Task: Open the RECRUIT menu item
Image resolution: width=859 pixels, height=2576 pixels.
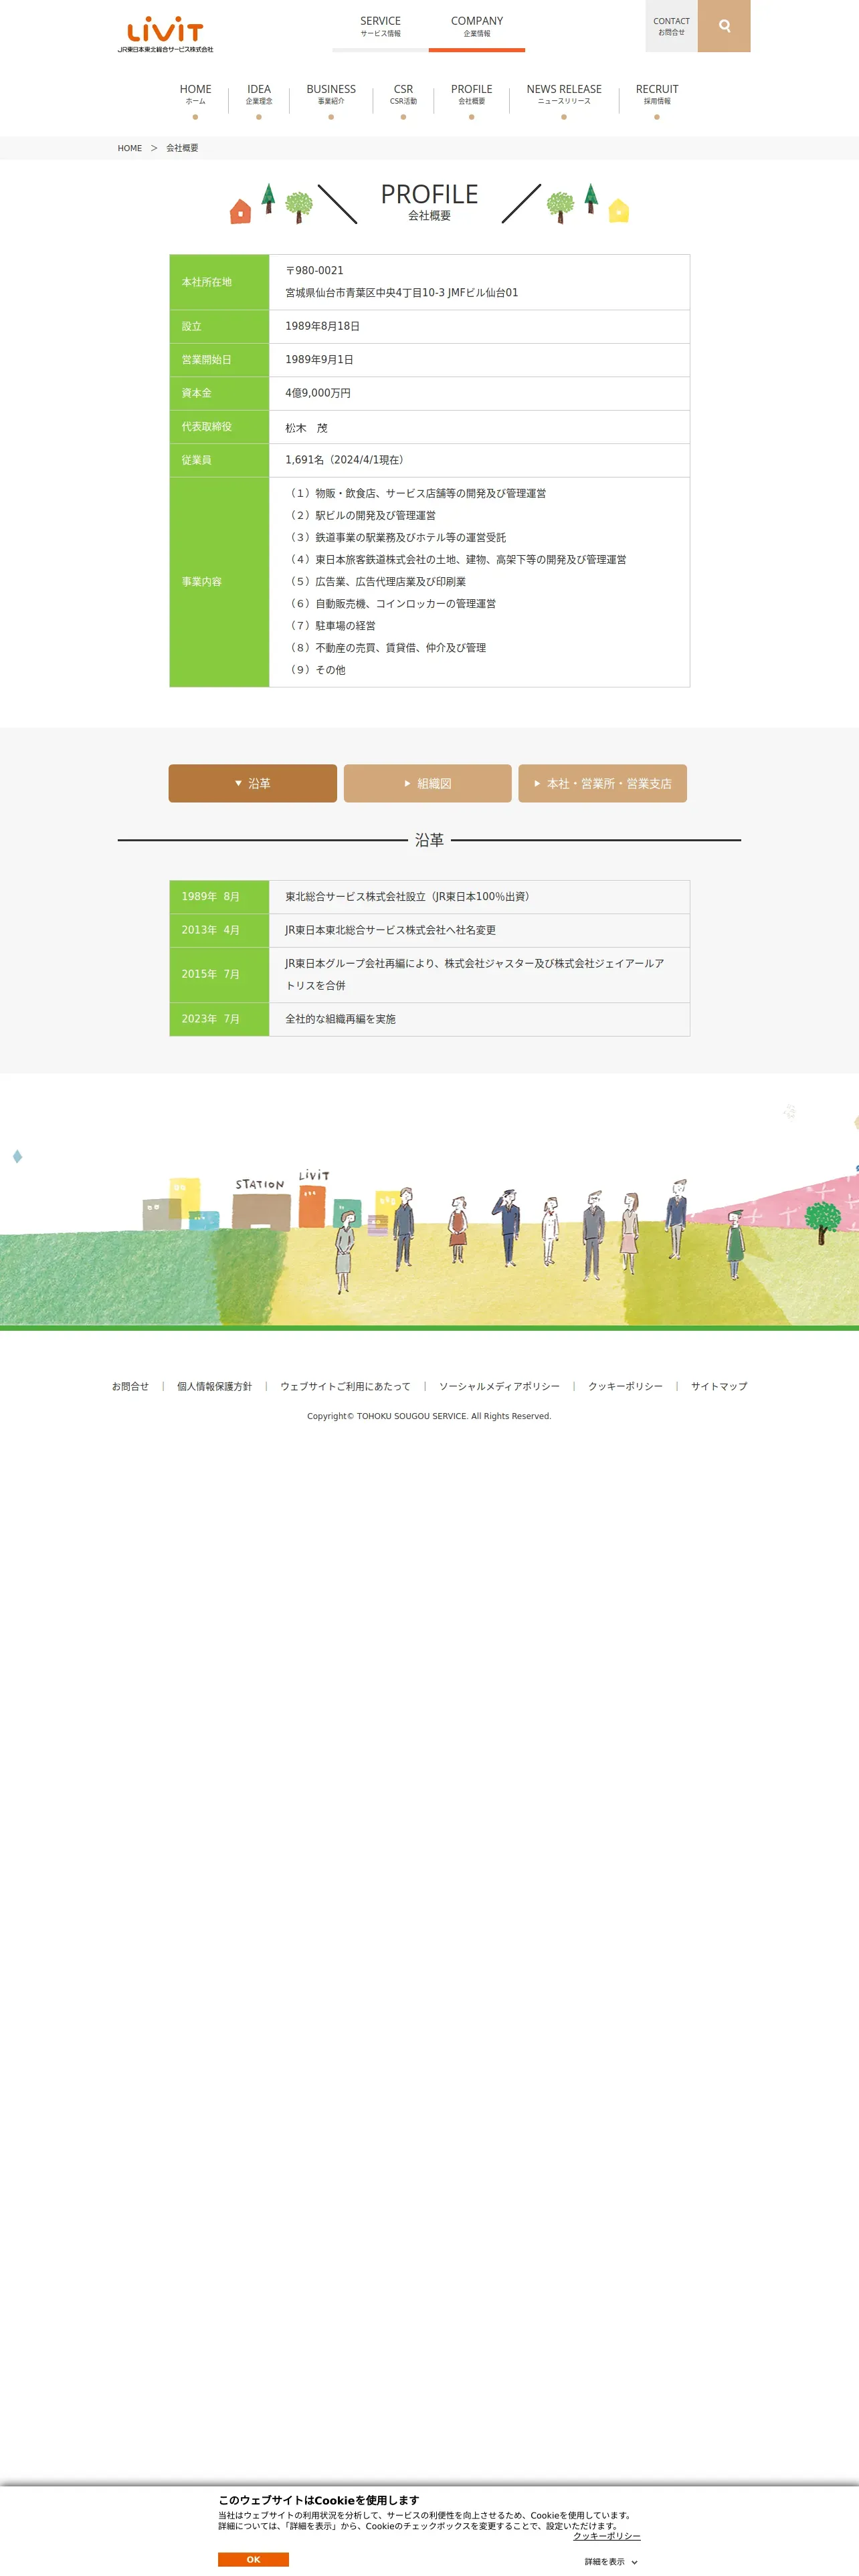Action: [x=657, y=95]
